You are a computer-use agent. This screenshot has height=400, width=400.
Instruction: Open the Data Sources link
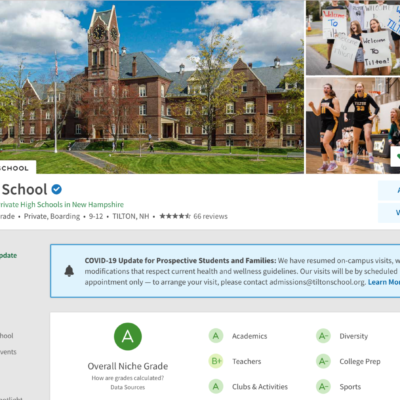[x=128, y=387]
